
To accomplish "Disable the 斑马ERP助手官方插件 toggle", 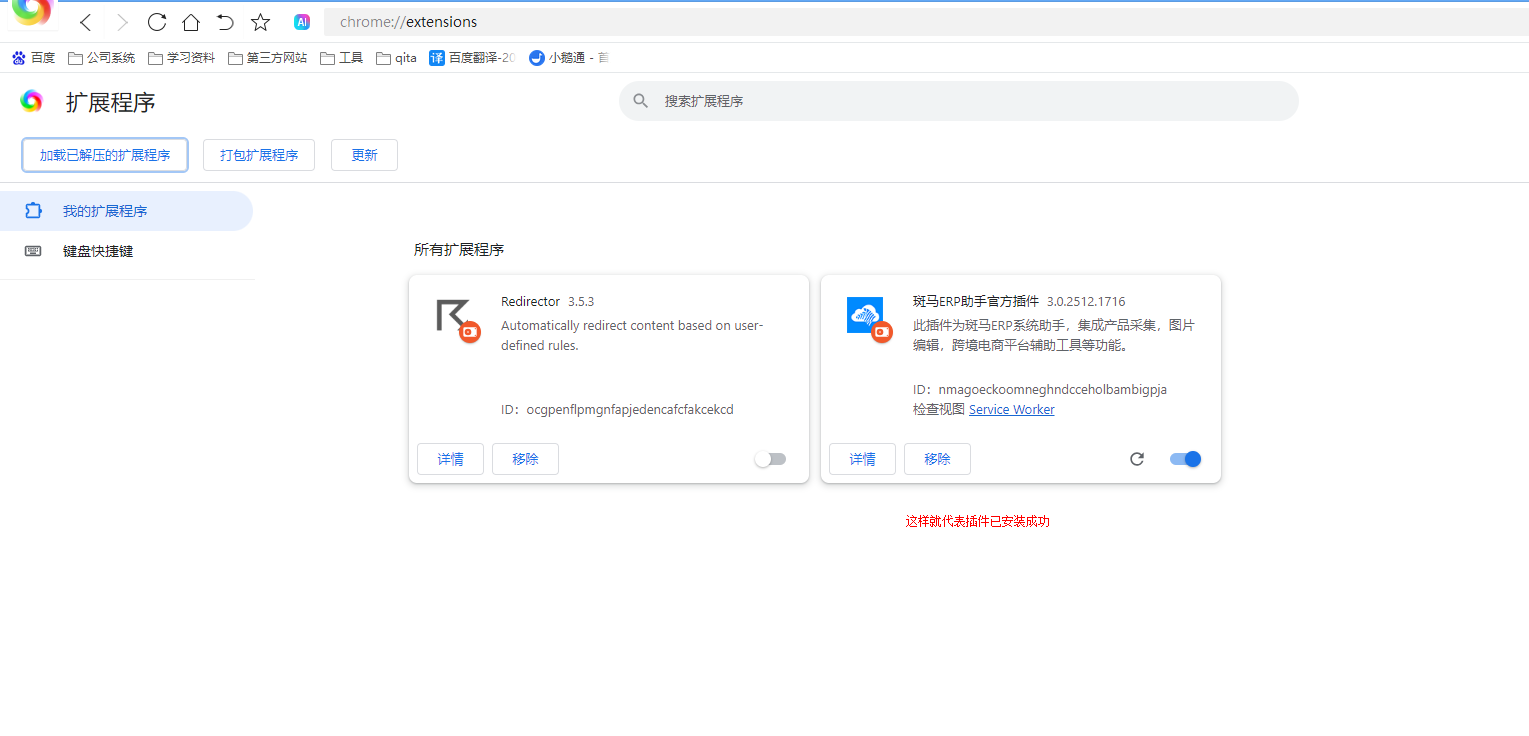I will click(1185, 459).
